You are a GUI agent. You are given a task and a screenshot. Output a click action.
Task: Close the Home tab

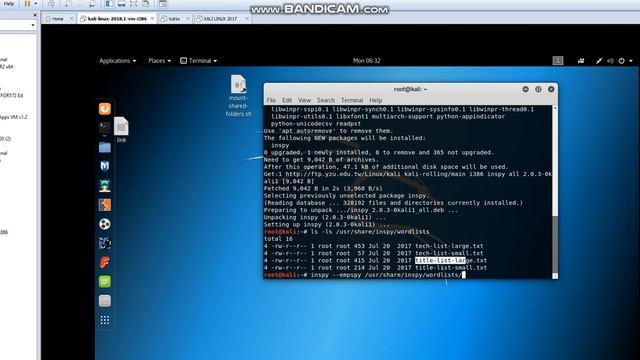71,19
